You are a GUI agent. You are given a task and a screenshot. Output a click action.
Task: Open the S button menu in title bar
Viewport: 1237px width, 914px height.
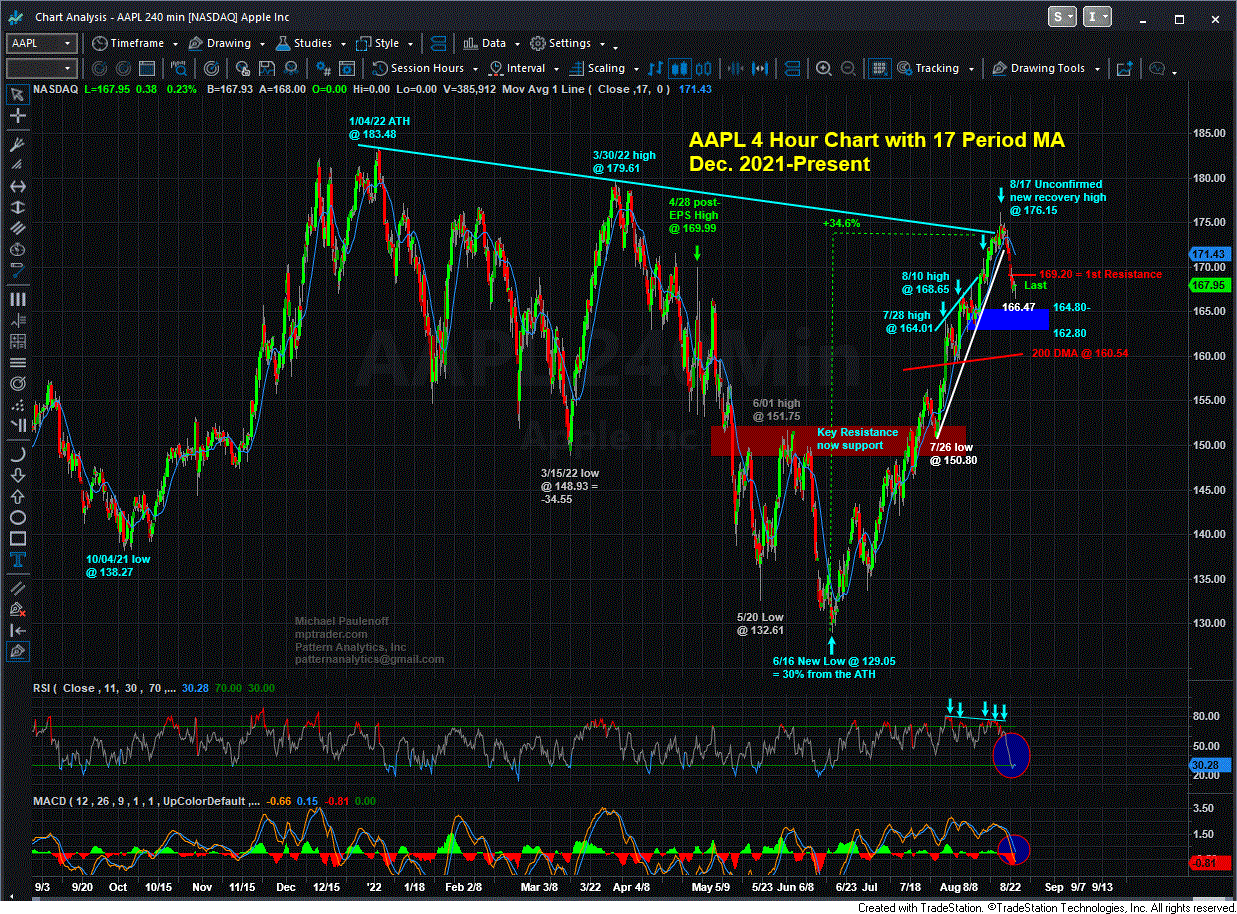coord(1063,16)
